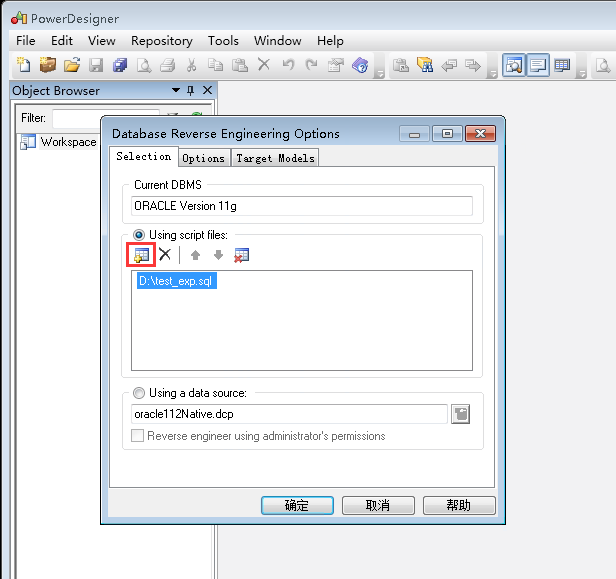Open the View menu
Image resolution: width=616 pixels, height=579 pixels.
tap(102, 41)
